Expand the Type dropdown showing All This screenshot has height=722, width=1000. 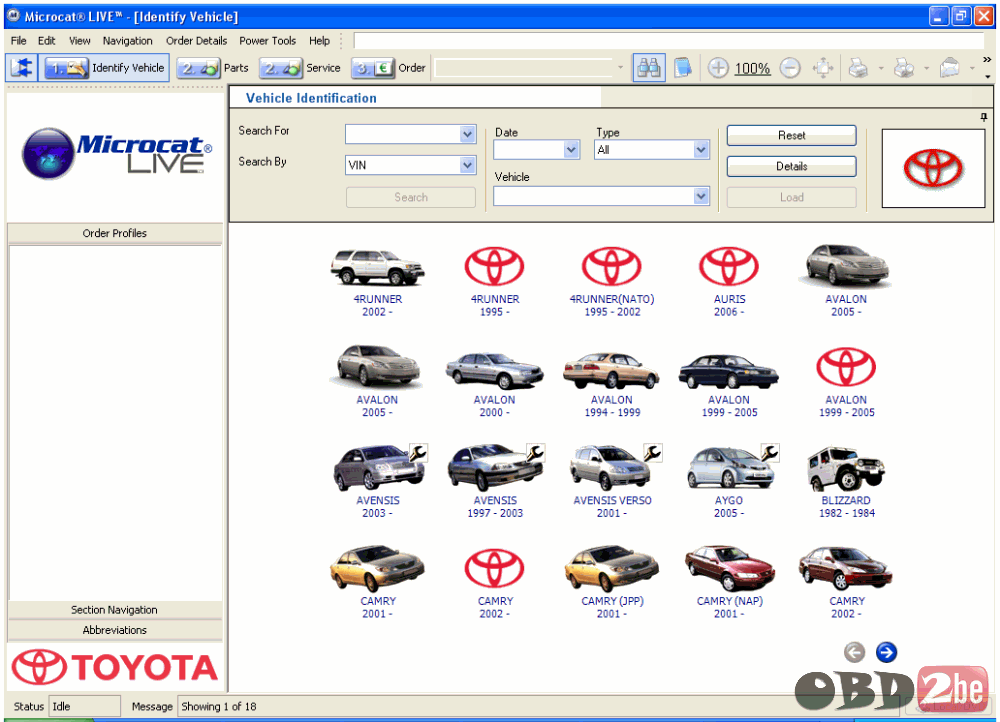click(x=701, y=150)
